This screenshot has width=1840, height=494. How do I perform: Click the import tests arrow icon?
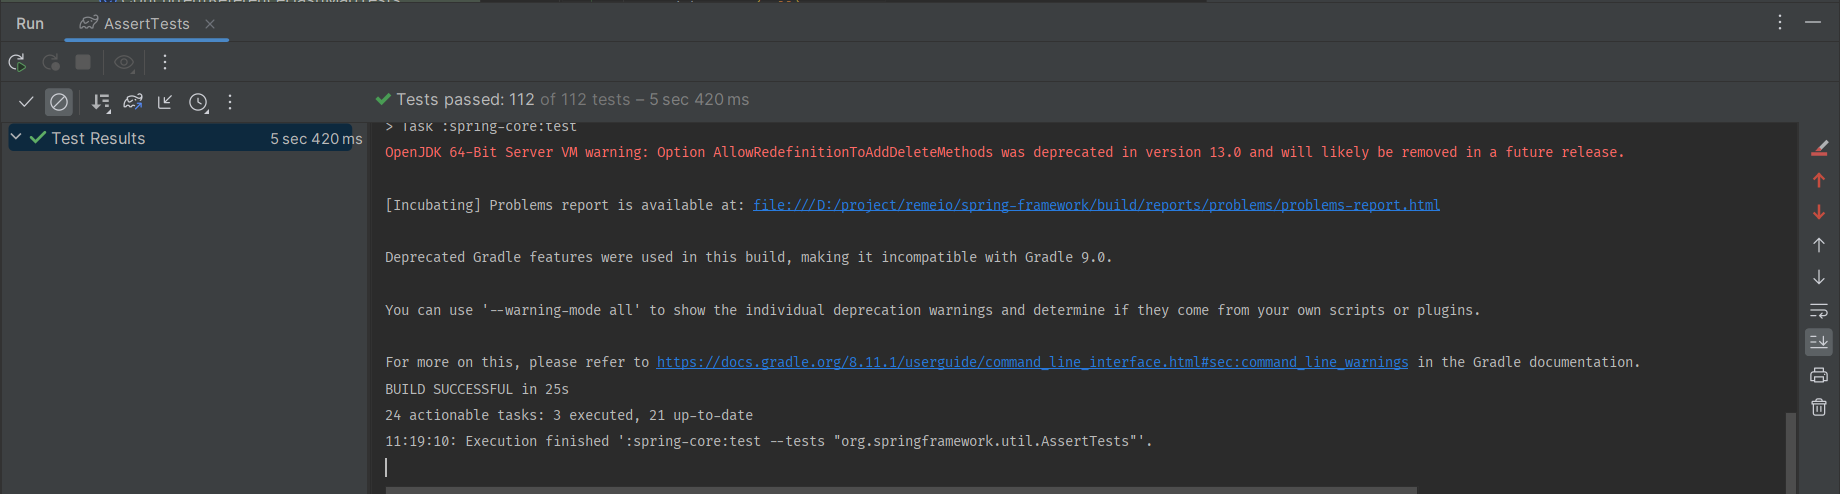click(x=165, y=102)
